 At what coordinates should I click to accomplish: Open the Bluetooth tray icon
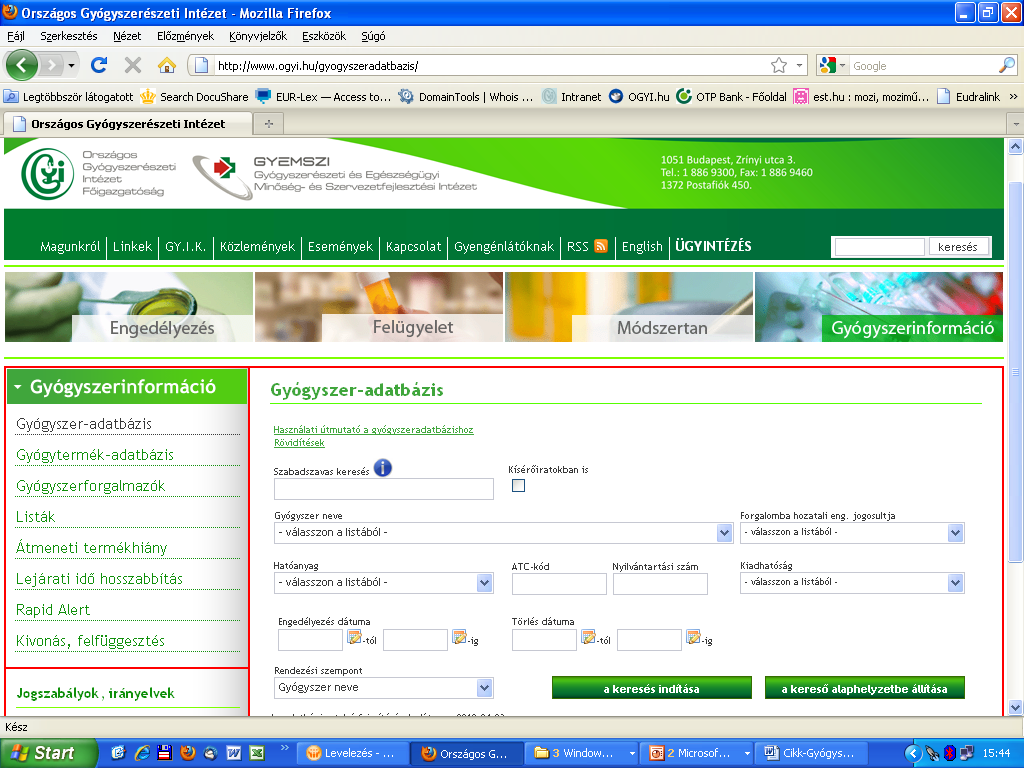pos(950,753)
